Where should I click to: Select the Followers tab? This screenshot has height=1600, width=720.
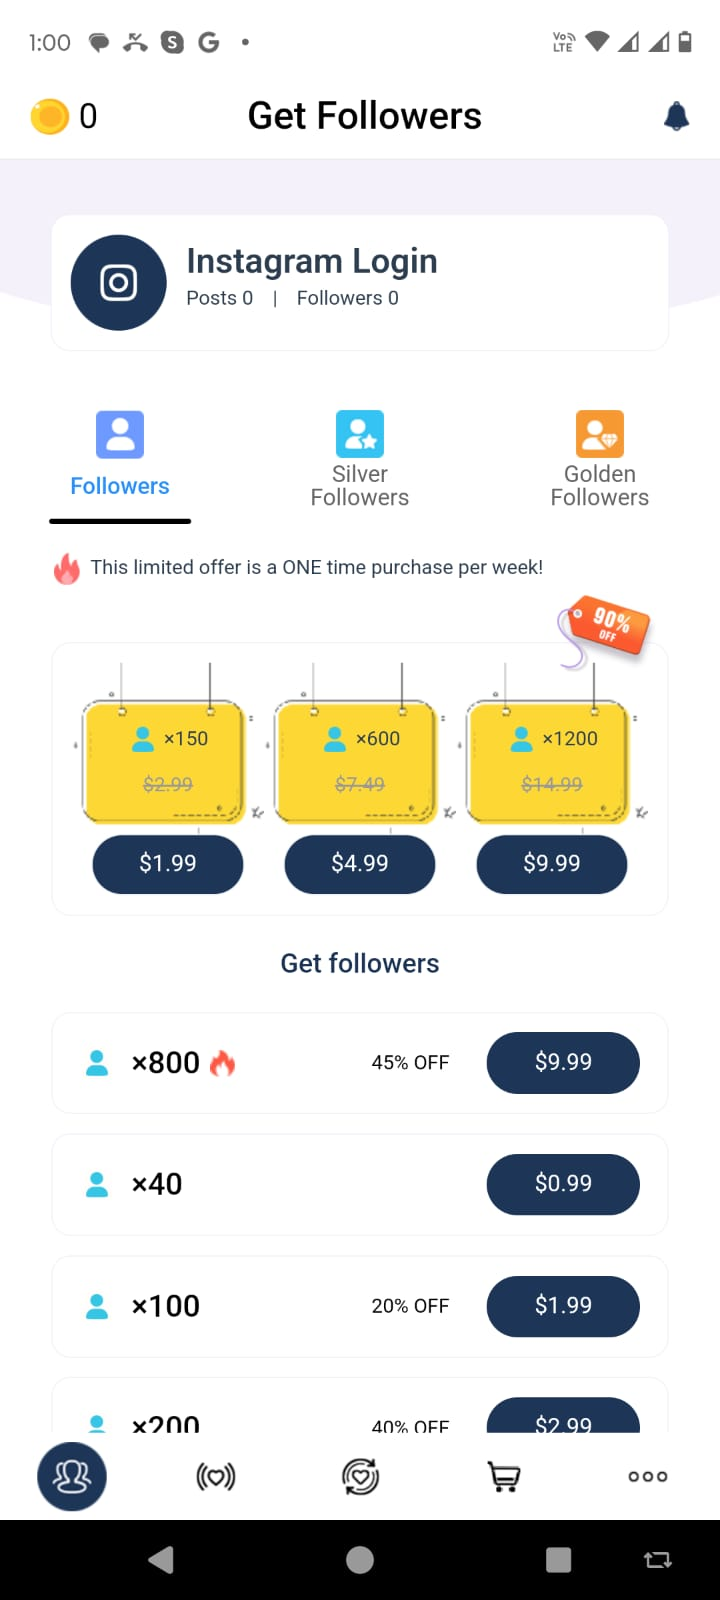[x=119, y=455]
